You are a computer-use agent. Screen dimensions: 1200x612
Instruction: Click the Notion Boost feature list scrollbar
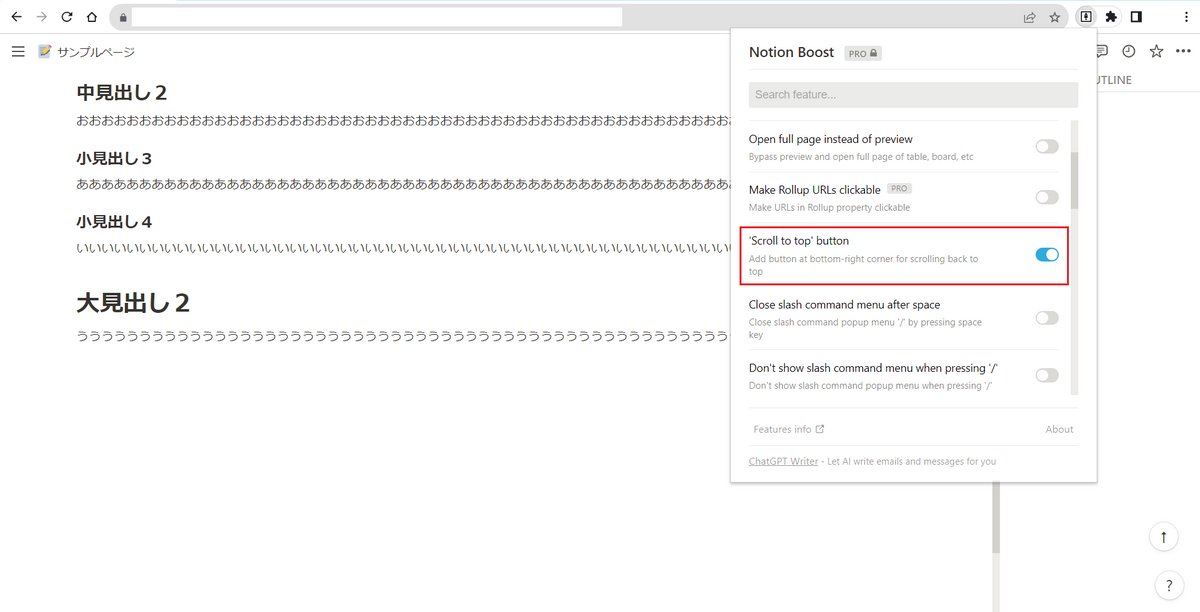click(1074, 180)
